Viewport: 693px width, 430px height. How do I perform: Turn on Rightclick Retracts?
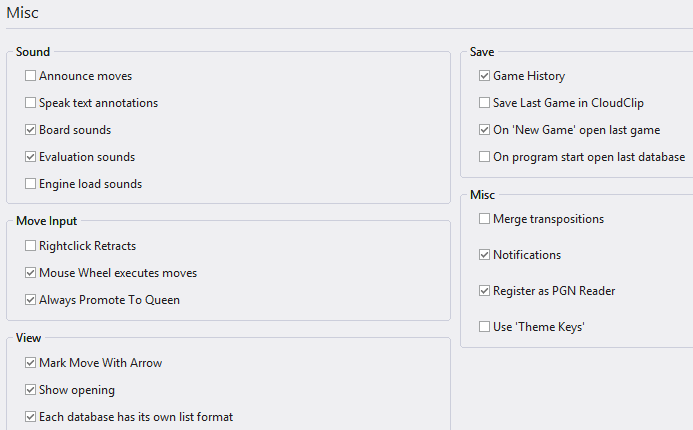(31, 246)
